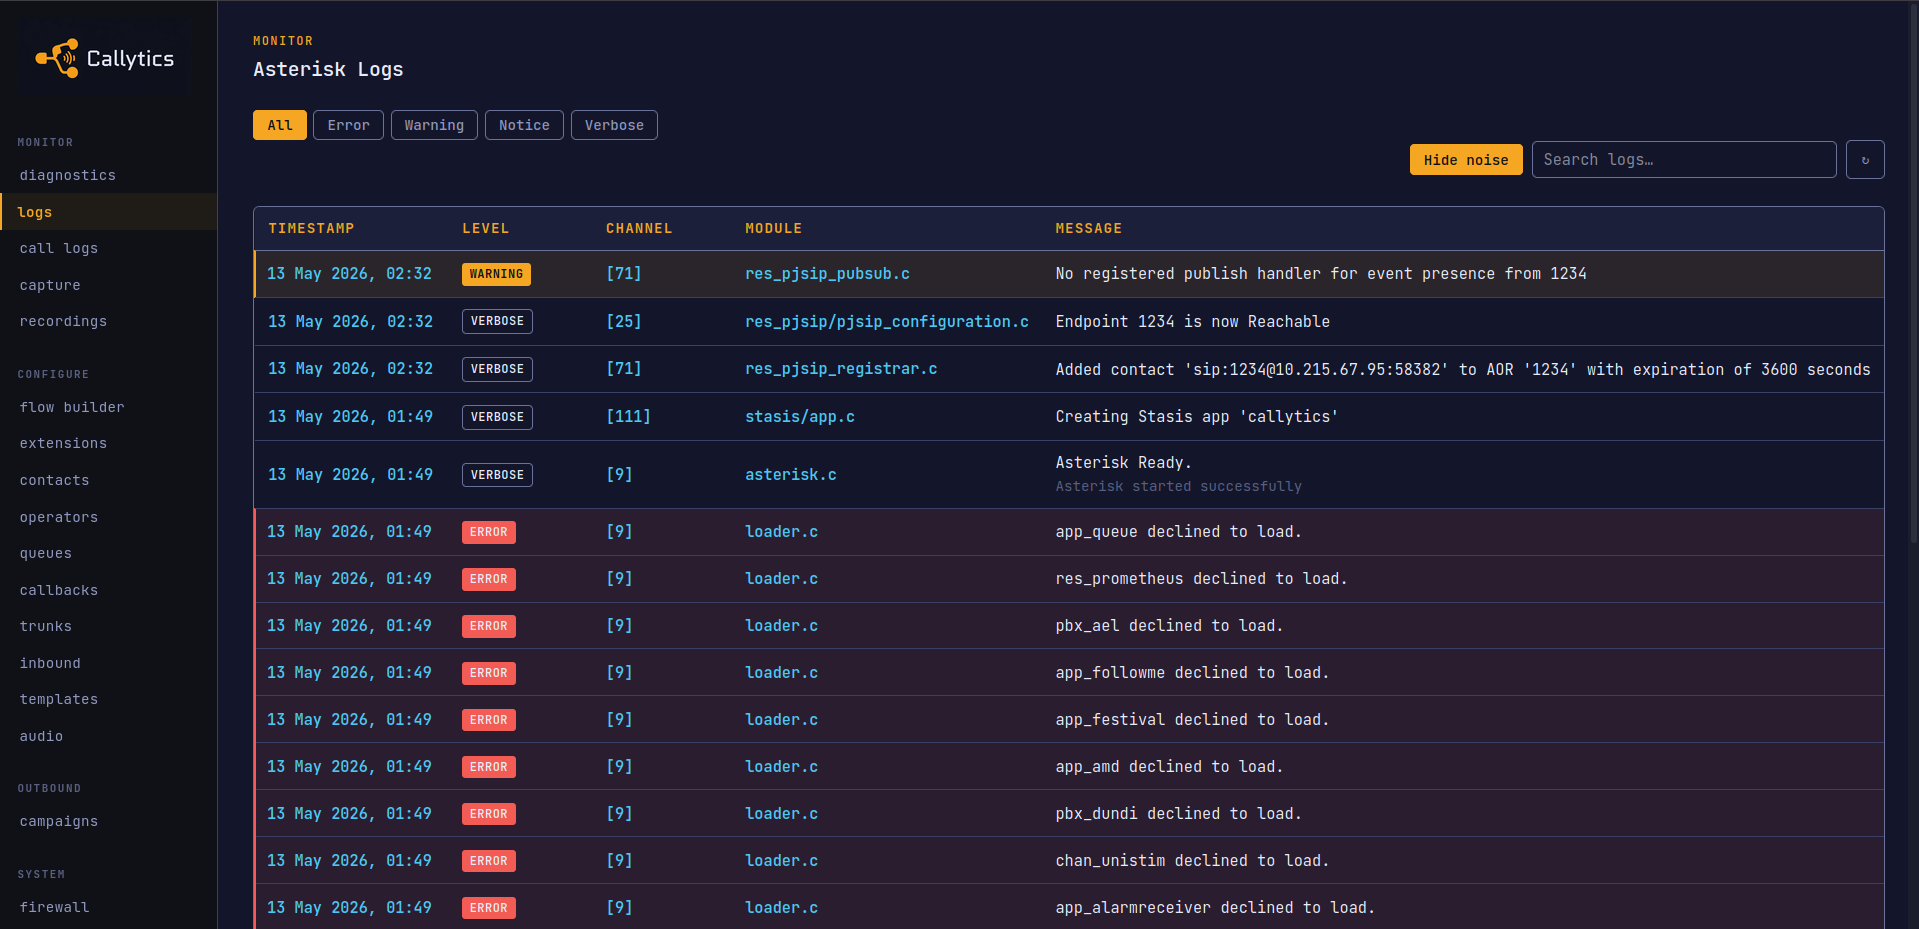The image size is (1919, 929).
Task: Open the logs sidebar item
Action: pyautogui.click(x=108, y=212)
